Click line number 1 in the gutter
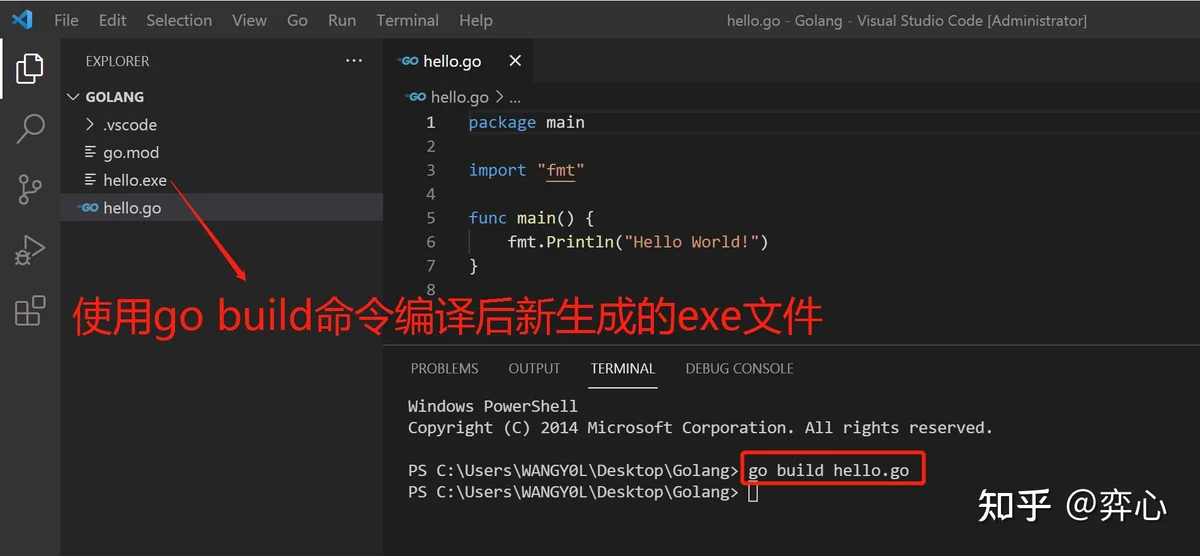This screenshot has width=1200, height=556. click(x=431, y=122)
